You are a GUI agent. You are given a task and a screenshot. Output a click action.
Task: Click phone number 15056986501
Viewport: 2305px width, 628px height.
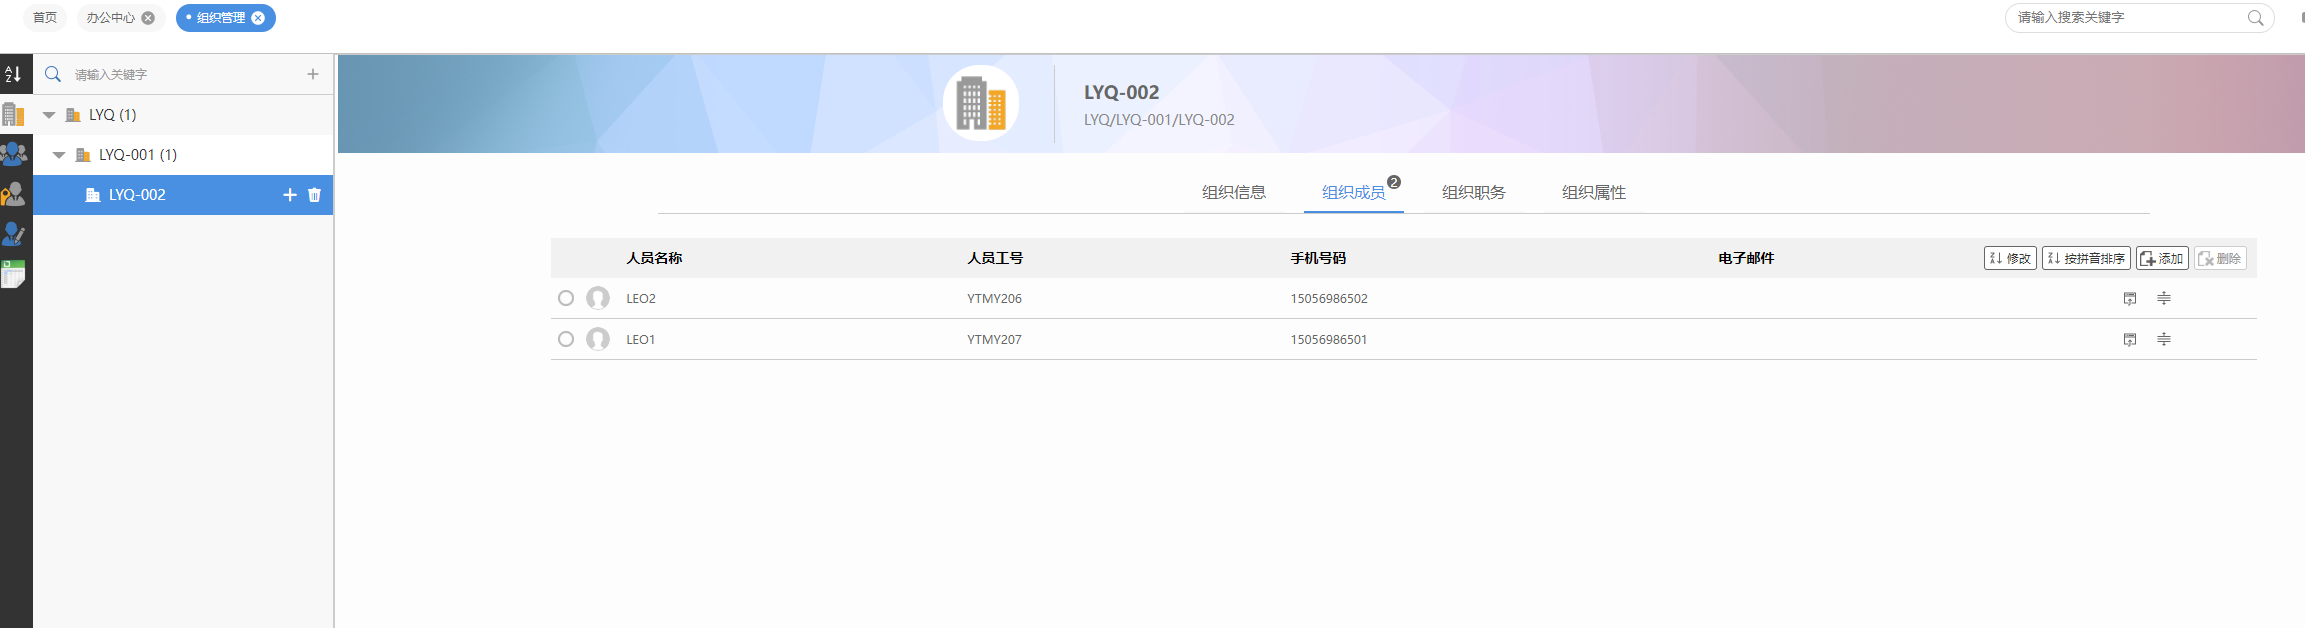[1329, 340]
